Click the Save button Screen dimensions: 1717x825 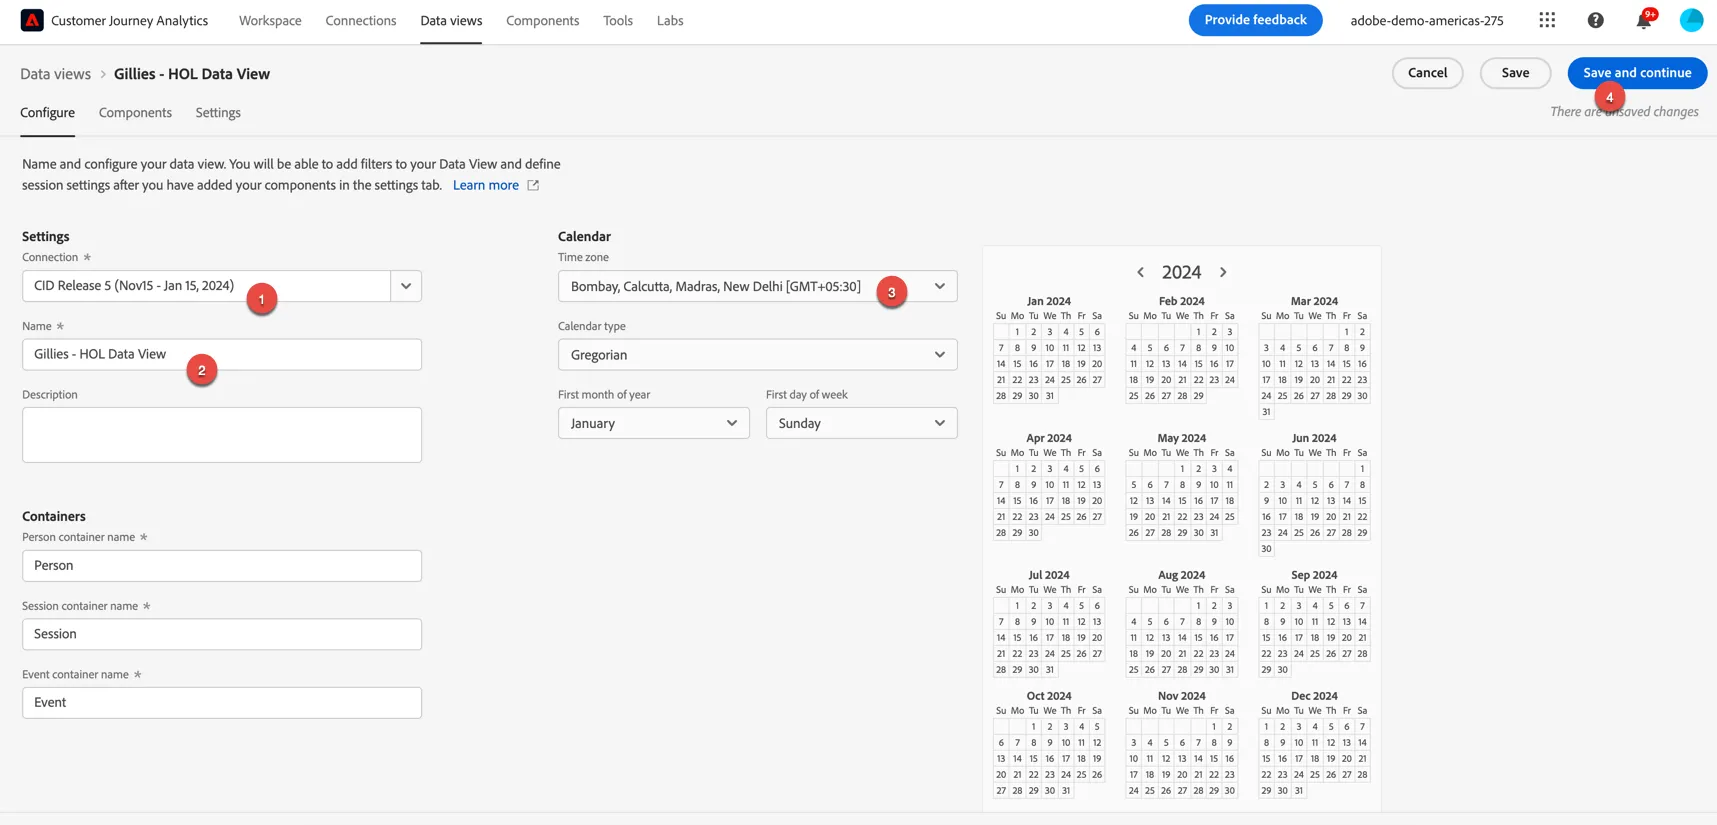click(1515, 73)
